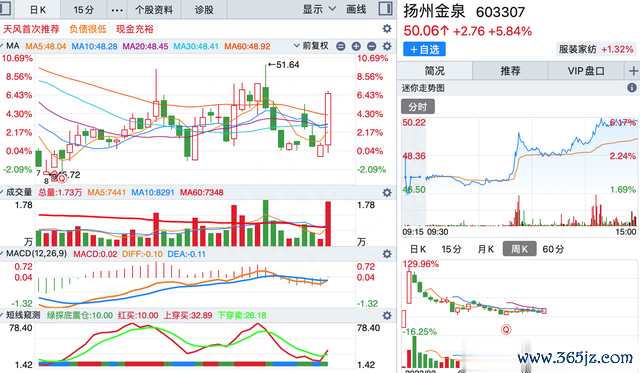Expand the 显示 dropdown menu
Viewport: 640px width, 373px height.
pos(319,9)
